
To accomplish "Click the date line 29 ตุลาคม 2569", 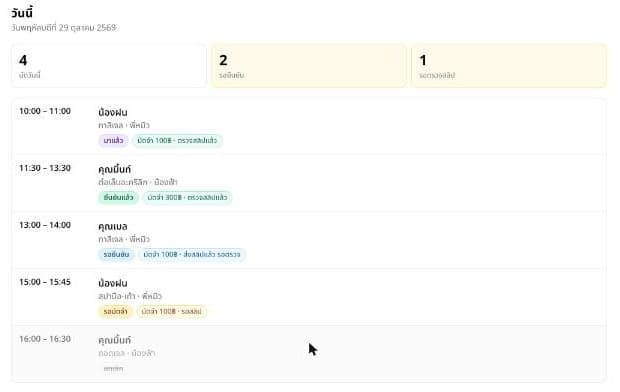I will click(64, 28).
